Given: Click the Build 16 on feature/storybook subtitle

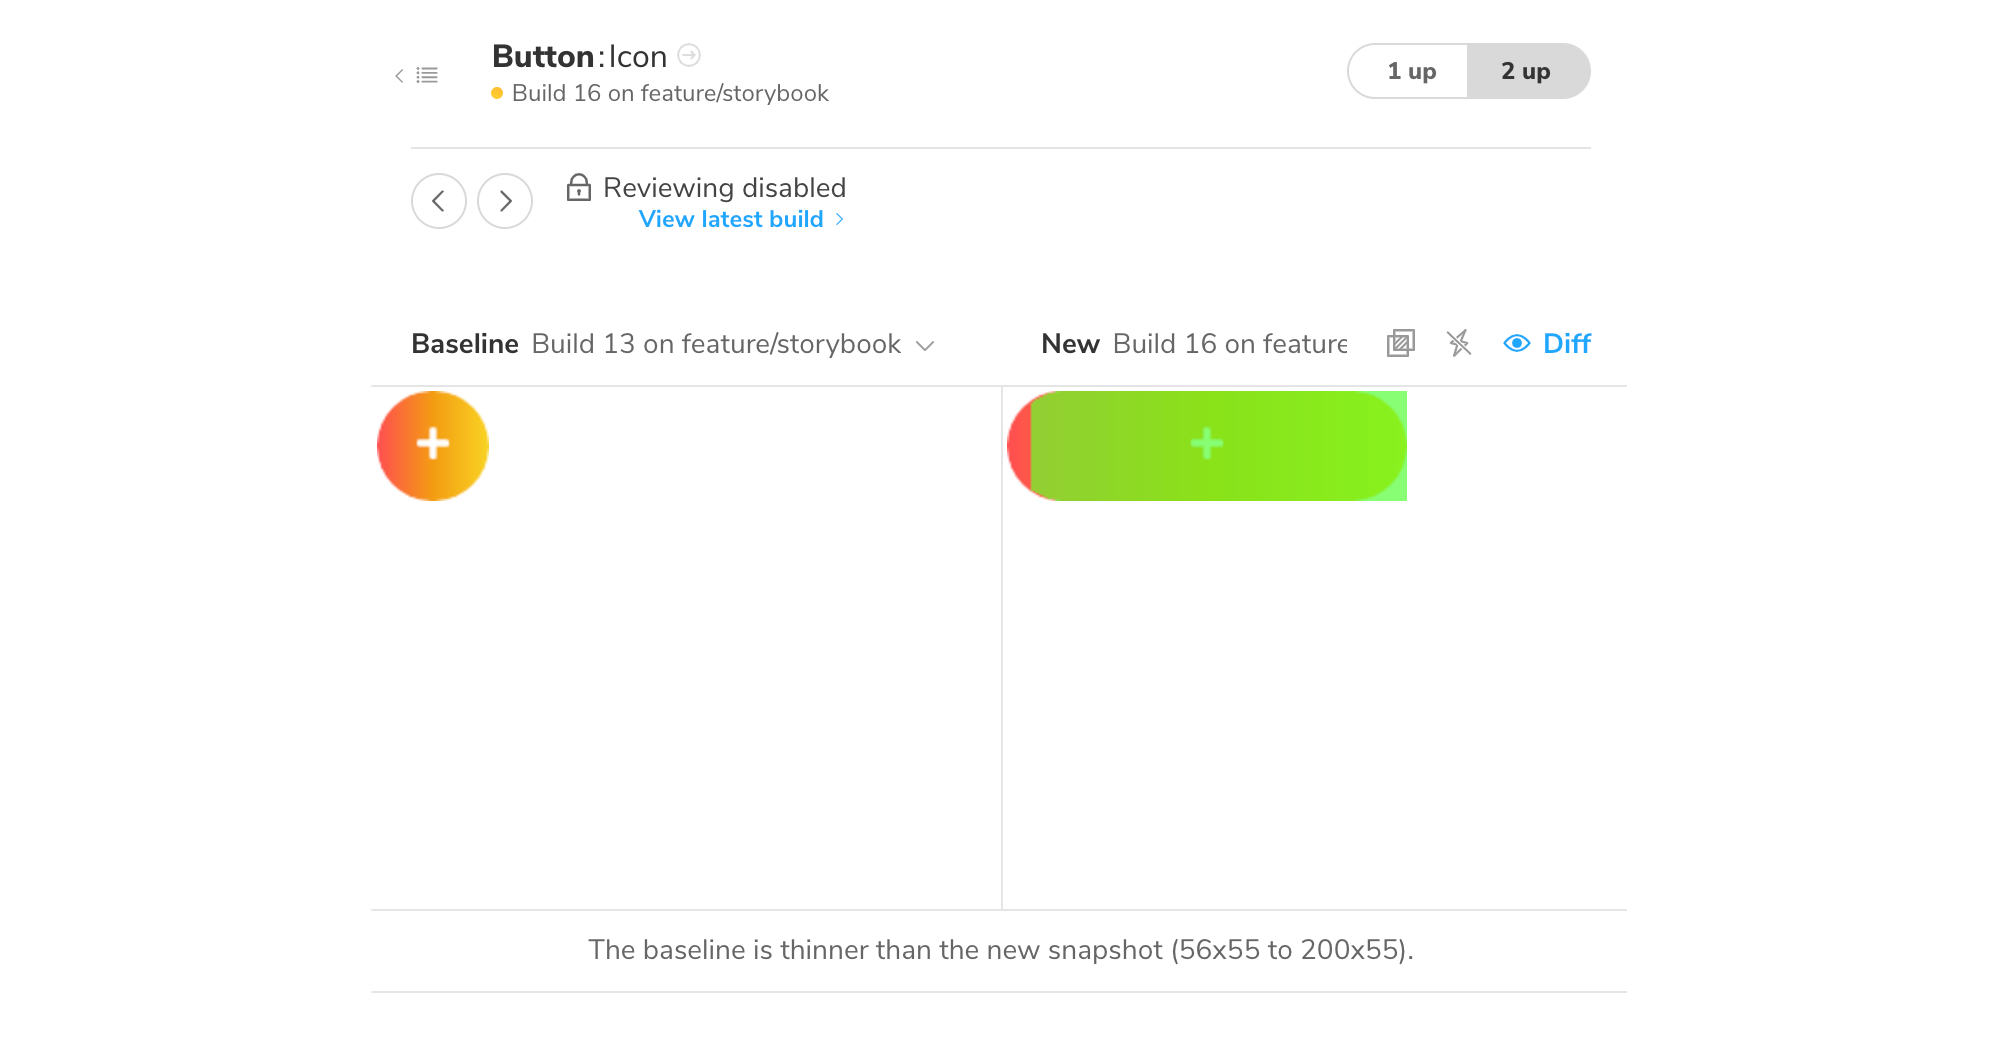Looking at the screenshot, I should [x=670, y=93].
